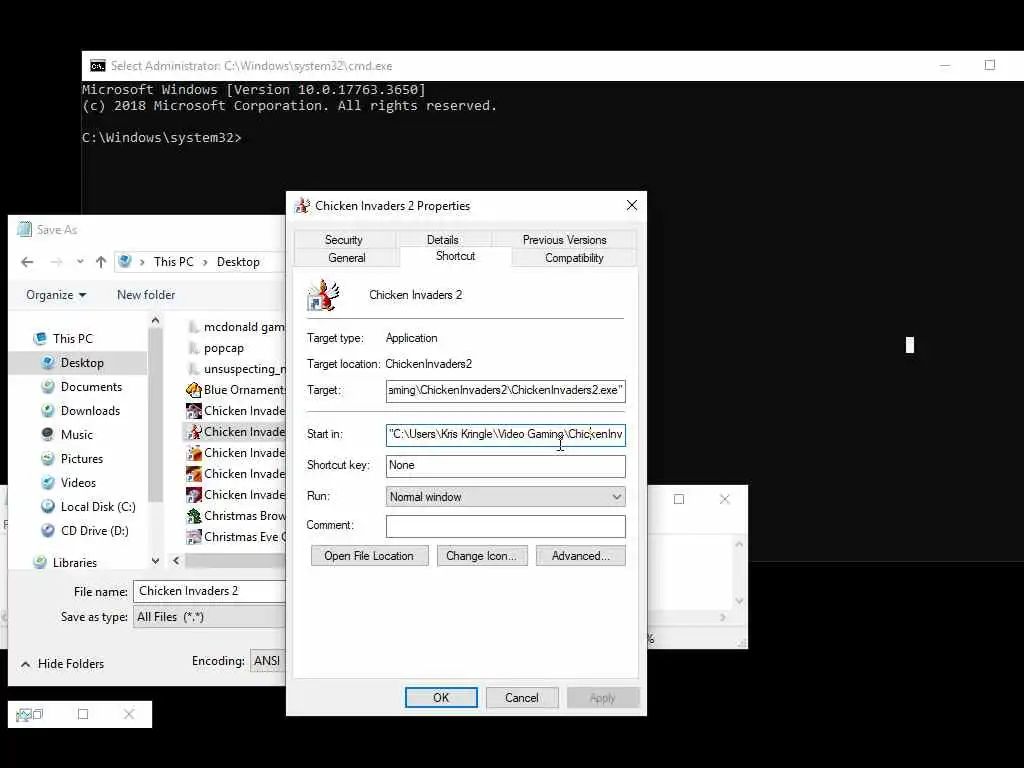
Task: Select This PC in the navigation tree
Action: click(72, 339)
